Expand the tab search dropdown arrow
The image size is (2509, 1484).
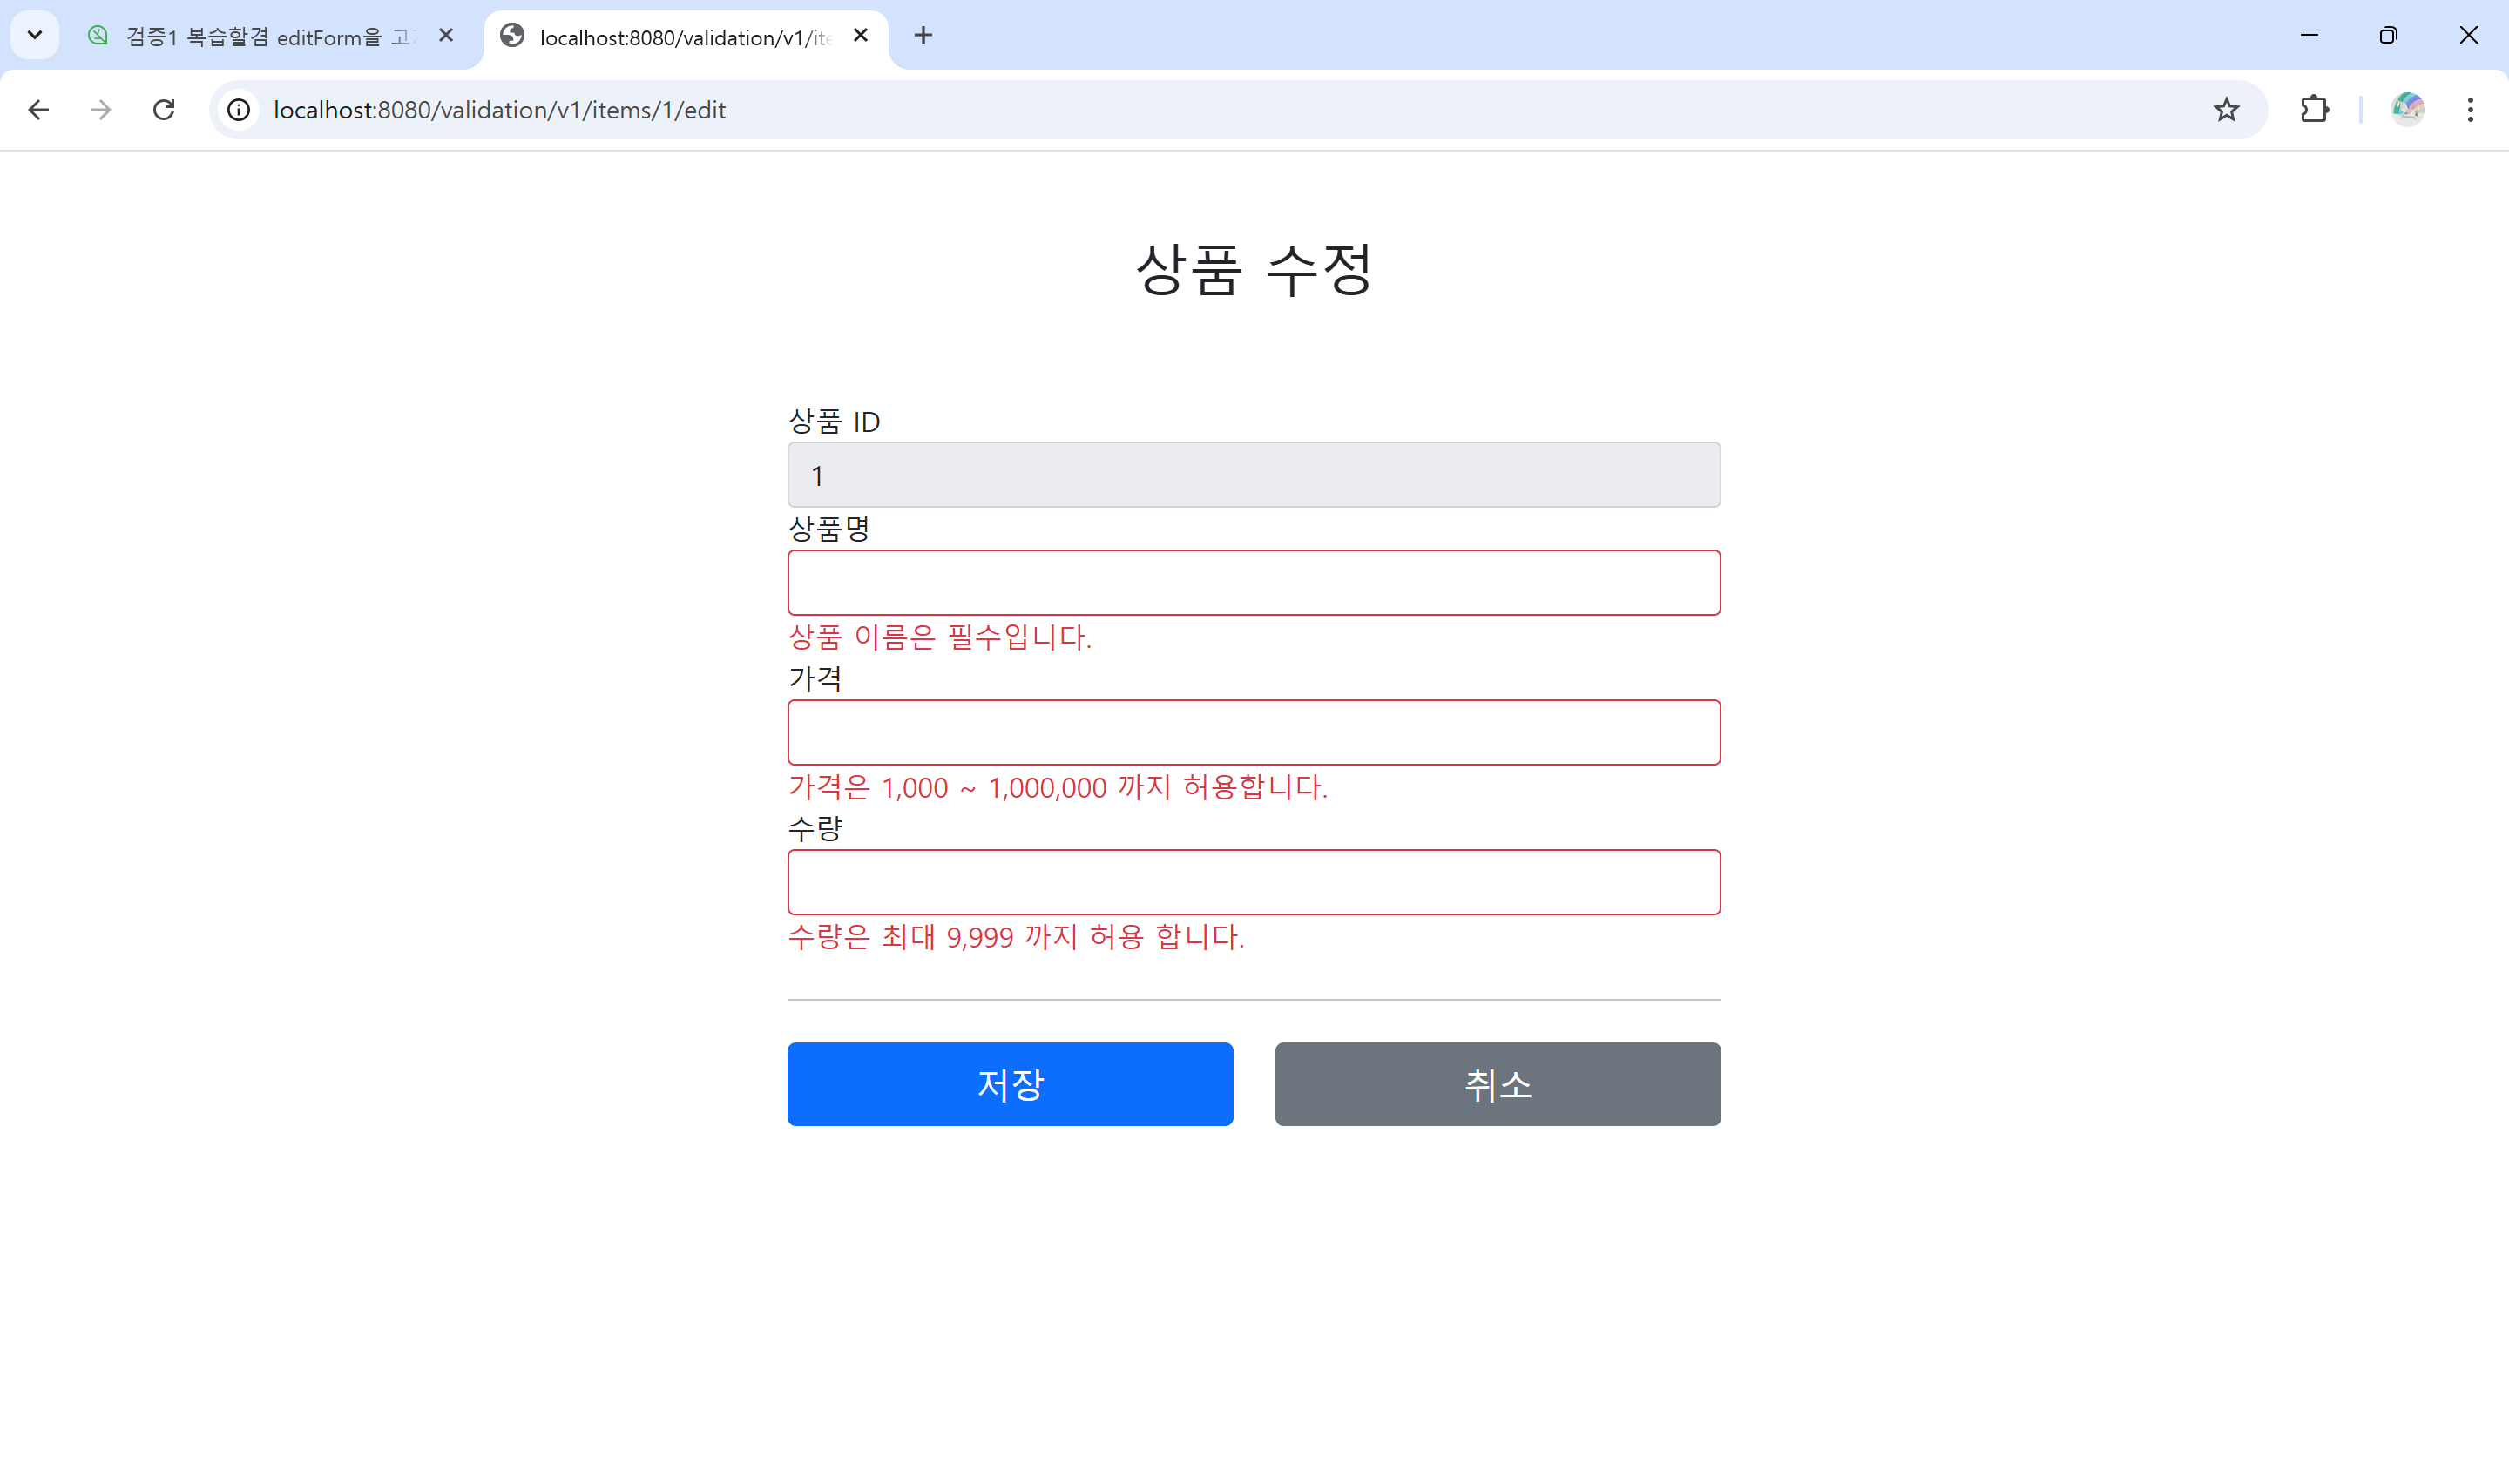(x=35, y=36)
